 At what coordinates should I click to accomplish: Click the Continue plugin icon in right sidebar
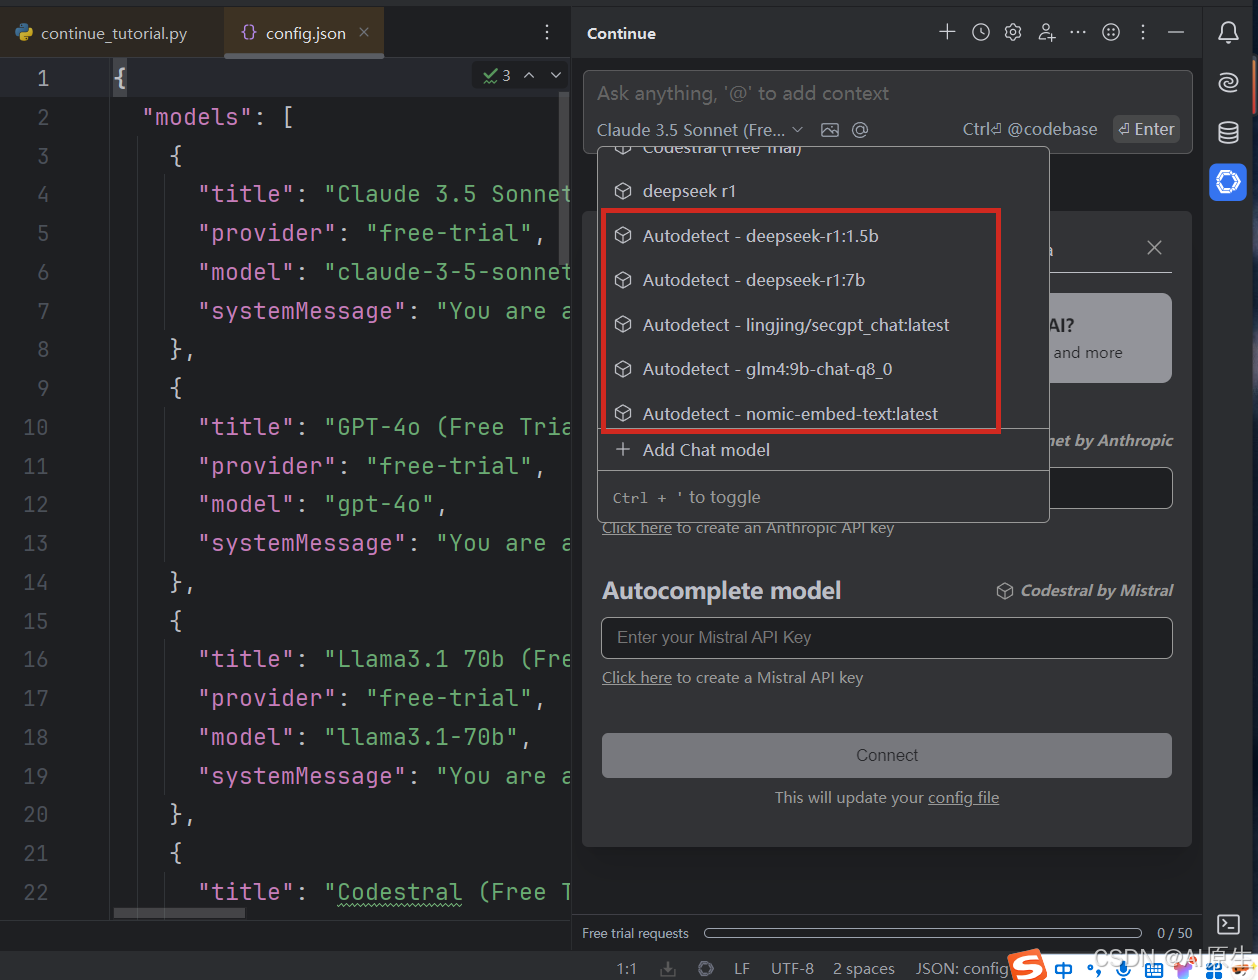[1228, 182]
